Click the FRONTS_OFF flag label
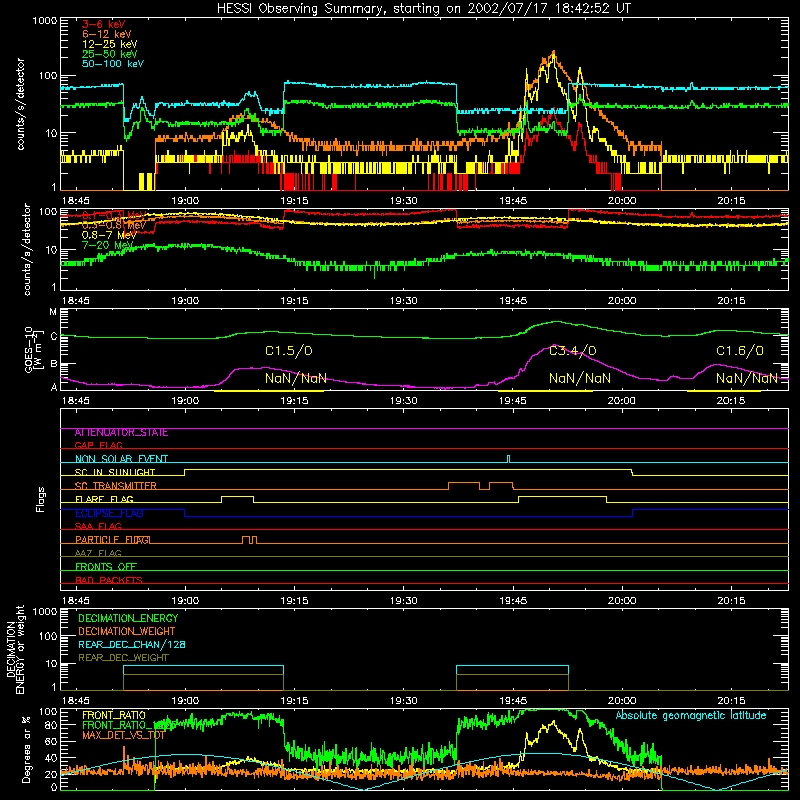800x800 pixels. click(106, 567)
